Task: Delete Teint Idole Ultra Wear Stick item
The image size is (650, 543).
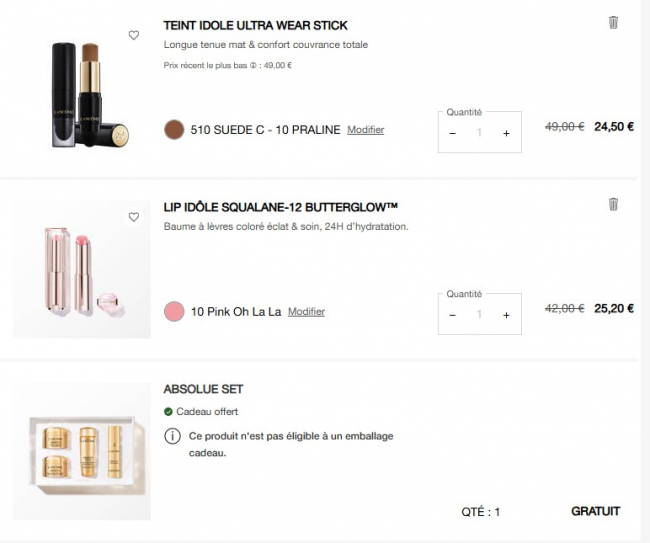Action: [x=613, y=22]
